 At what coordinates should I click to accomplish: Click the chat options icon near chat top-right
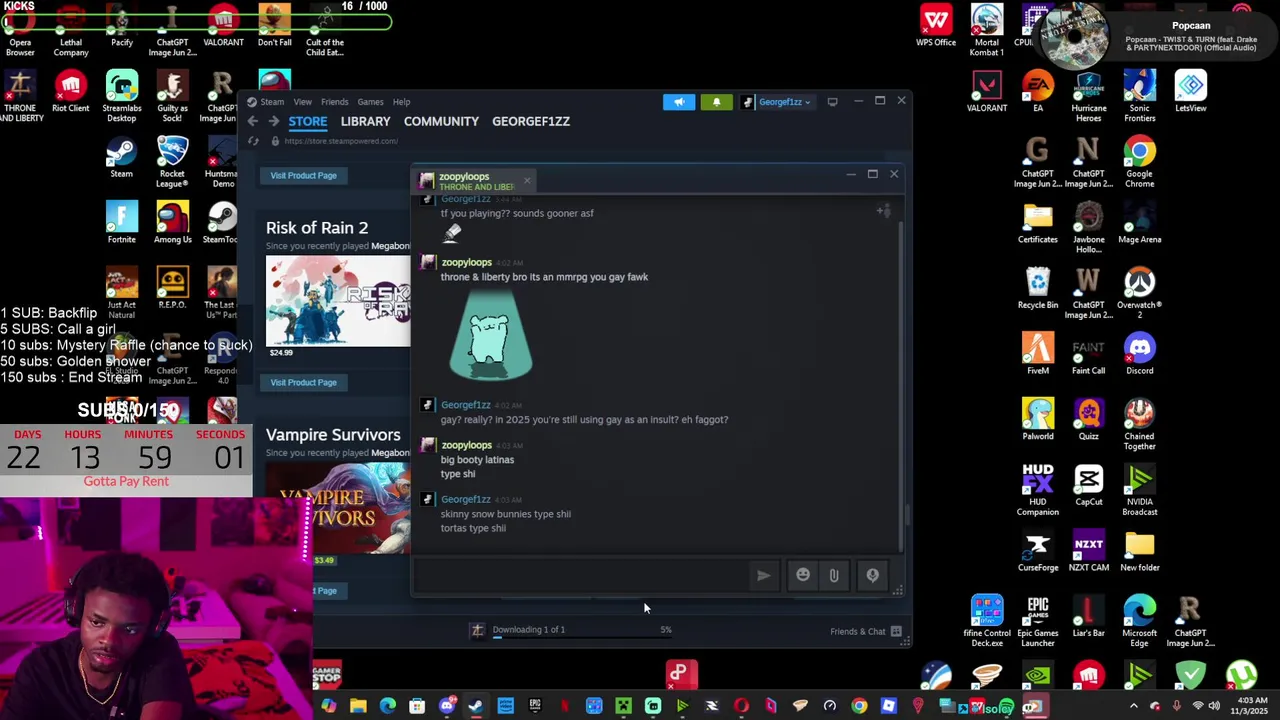884,211
